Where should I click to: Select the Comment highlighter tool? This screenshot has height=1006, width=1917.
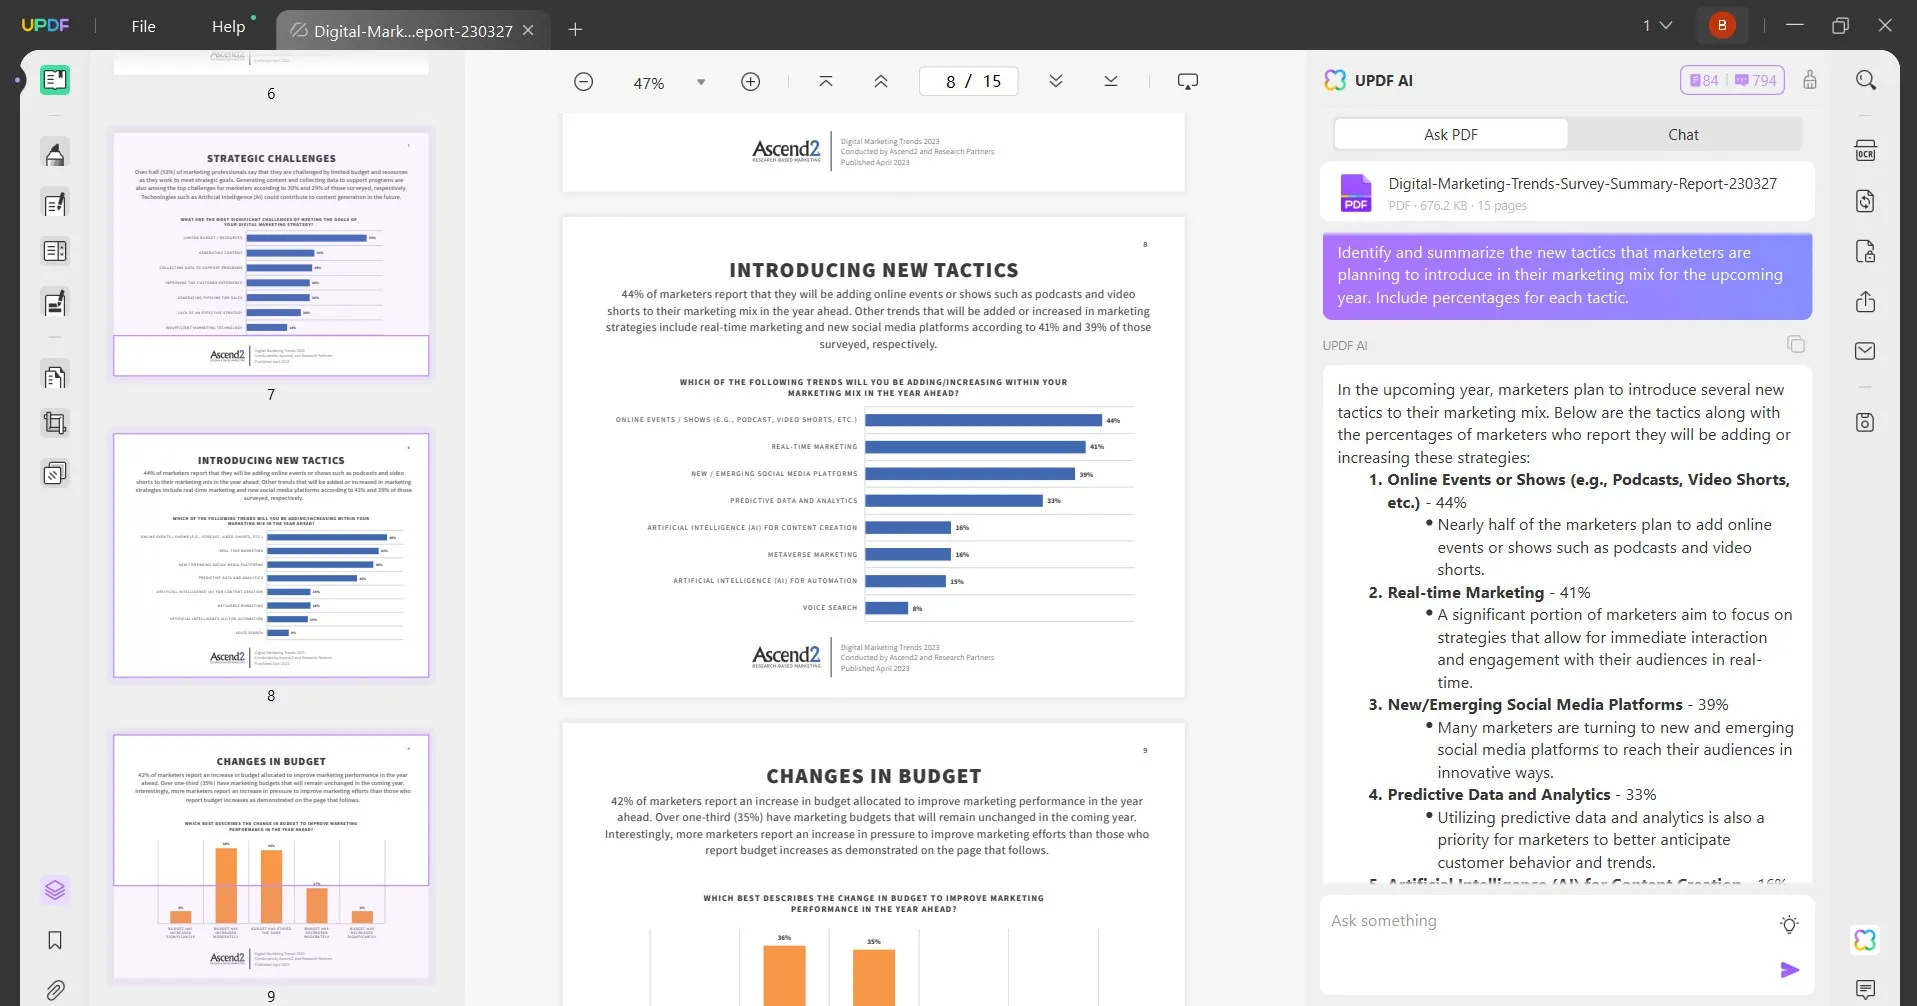pos(55,153)
